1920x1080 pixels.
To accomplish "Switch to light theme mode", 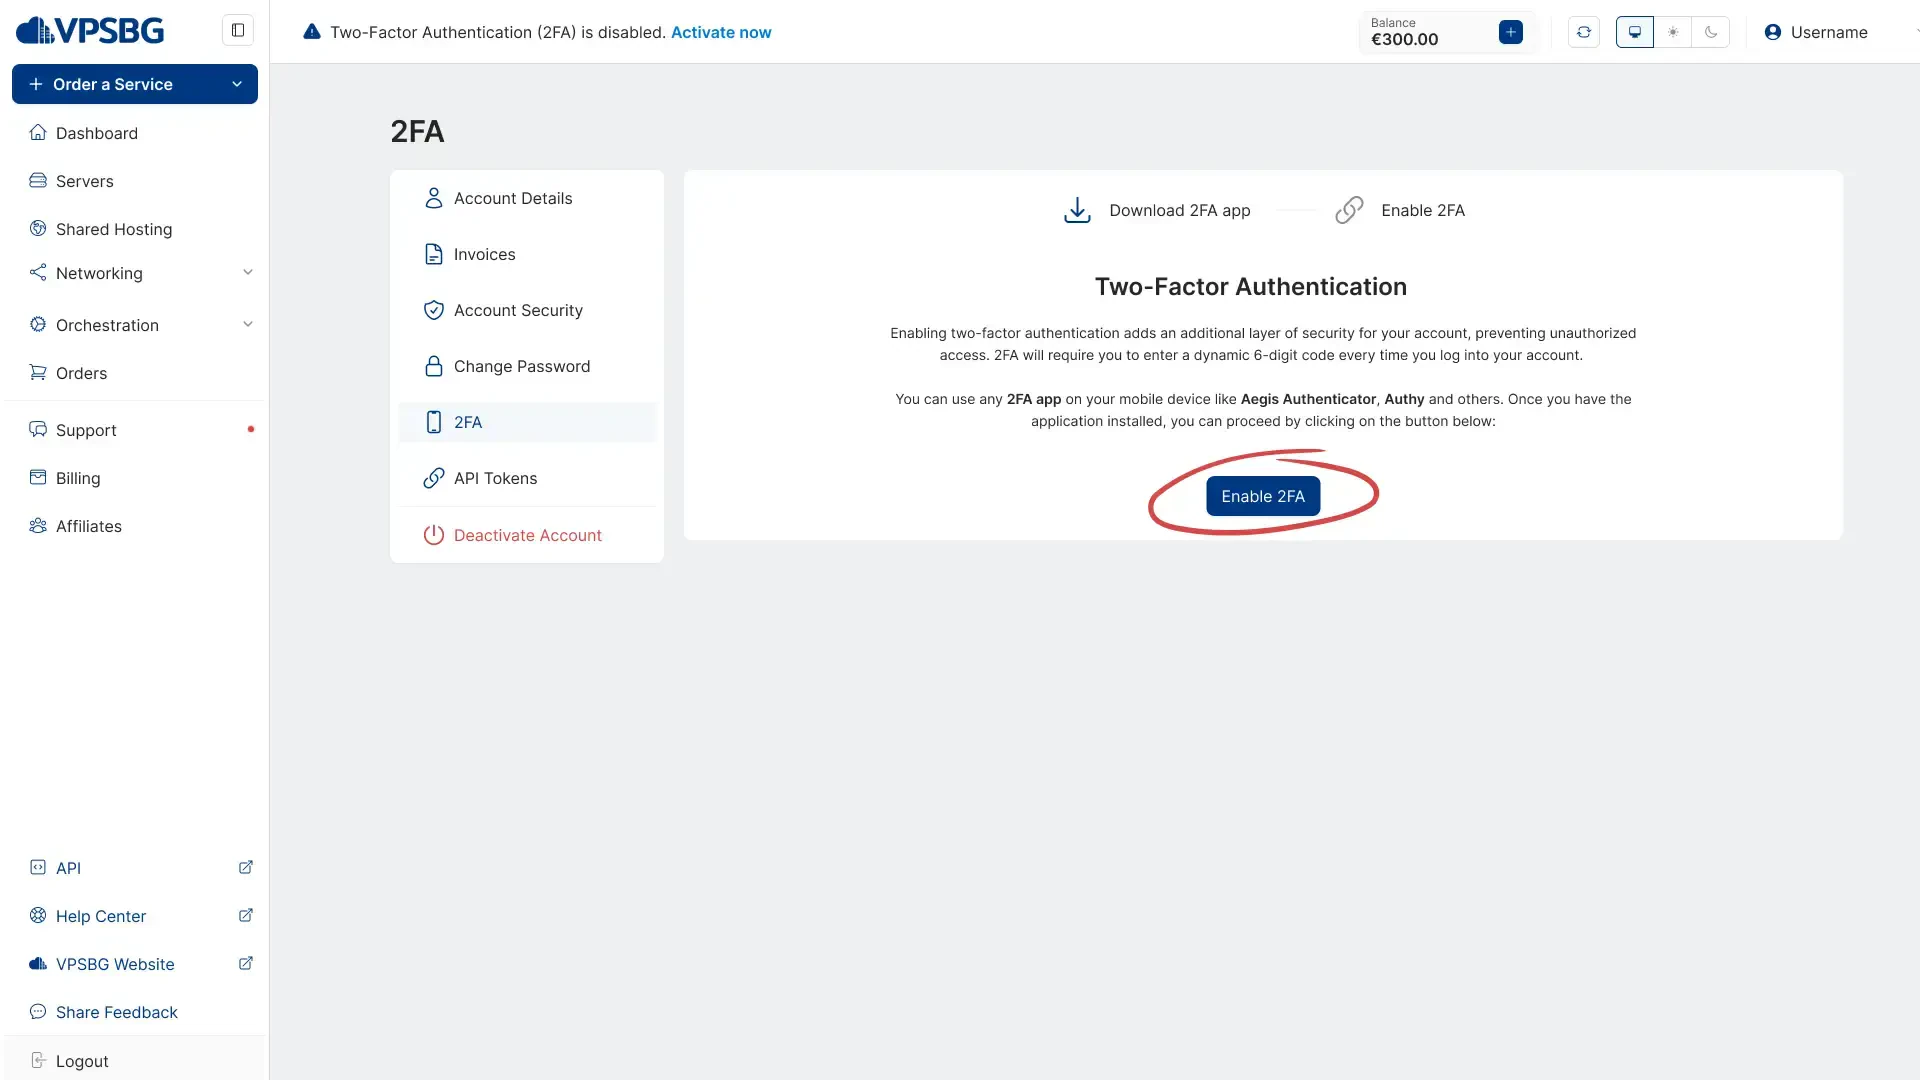I will pos(1673,32).
